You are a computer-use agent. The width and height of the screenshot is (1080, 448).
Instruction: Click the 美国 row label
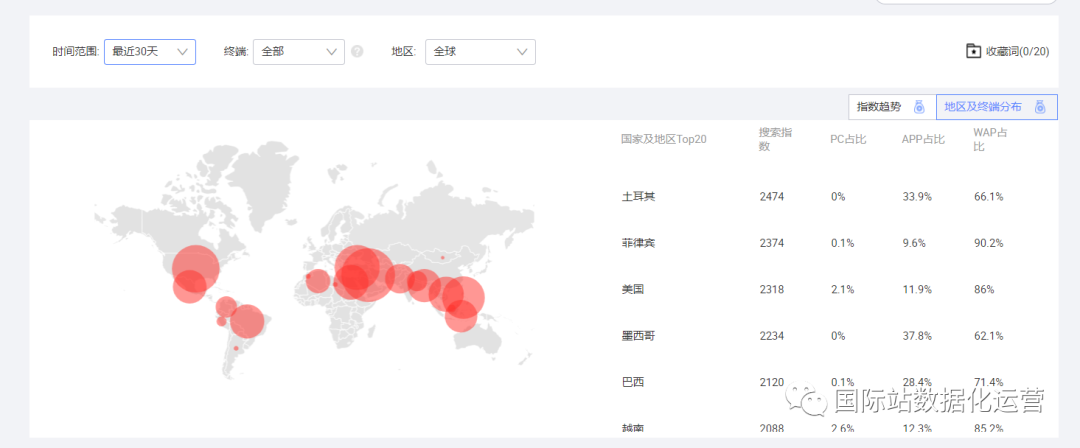632,290
